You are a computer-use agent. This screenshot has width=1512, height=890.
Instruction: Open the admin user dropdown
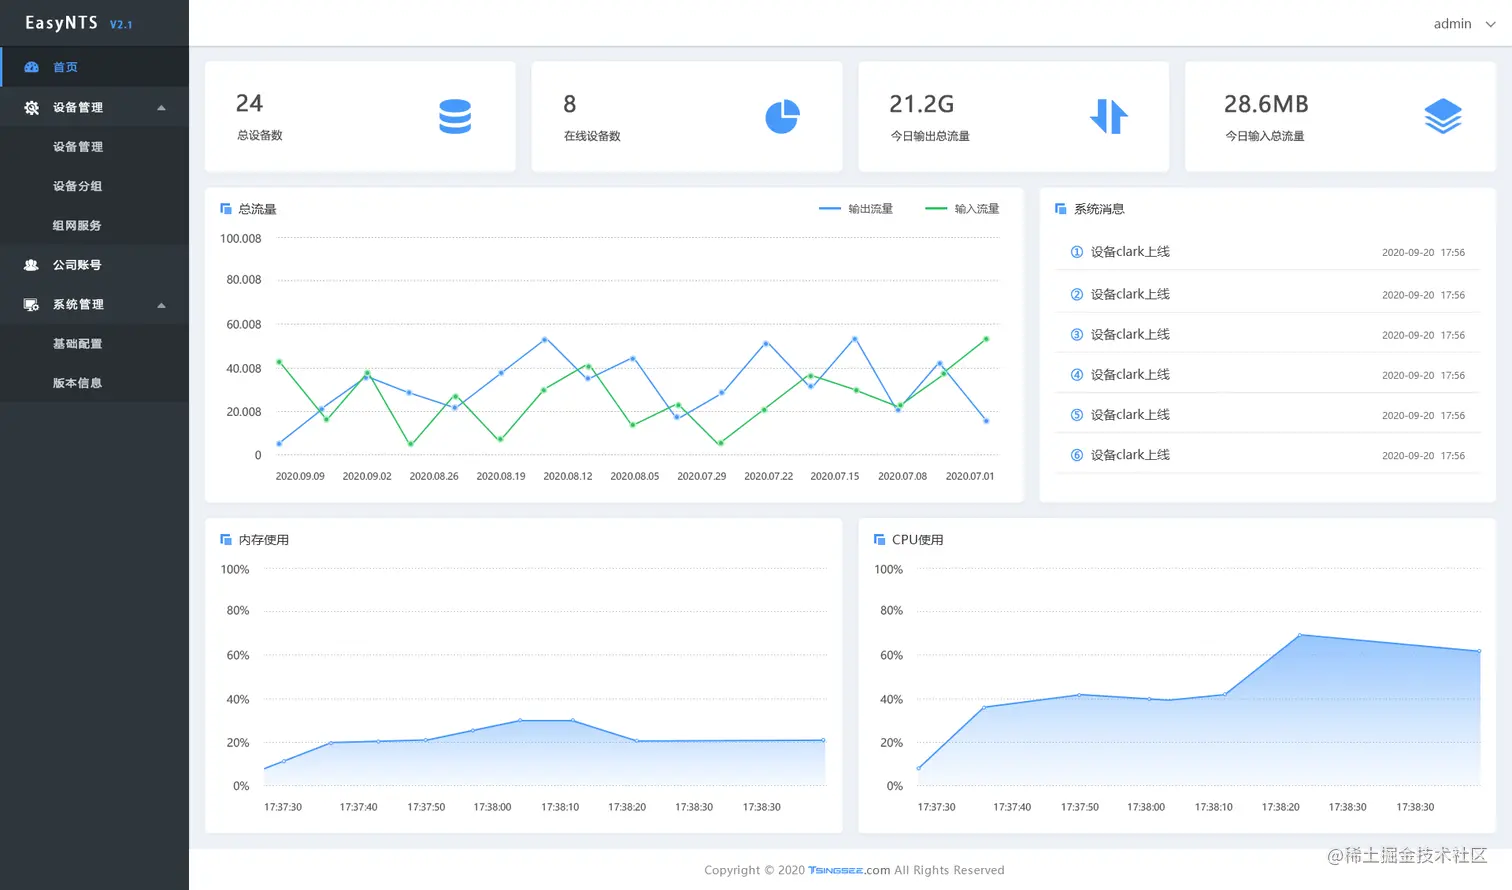(x=1464, y=24)
